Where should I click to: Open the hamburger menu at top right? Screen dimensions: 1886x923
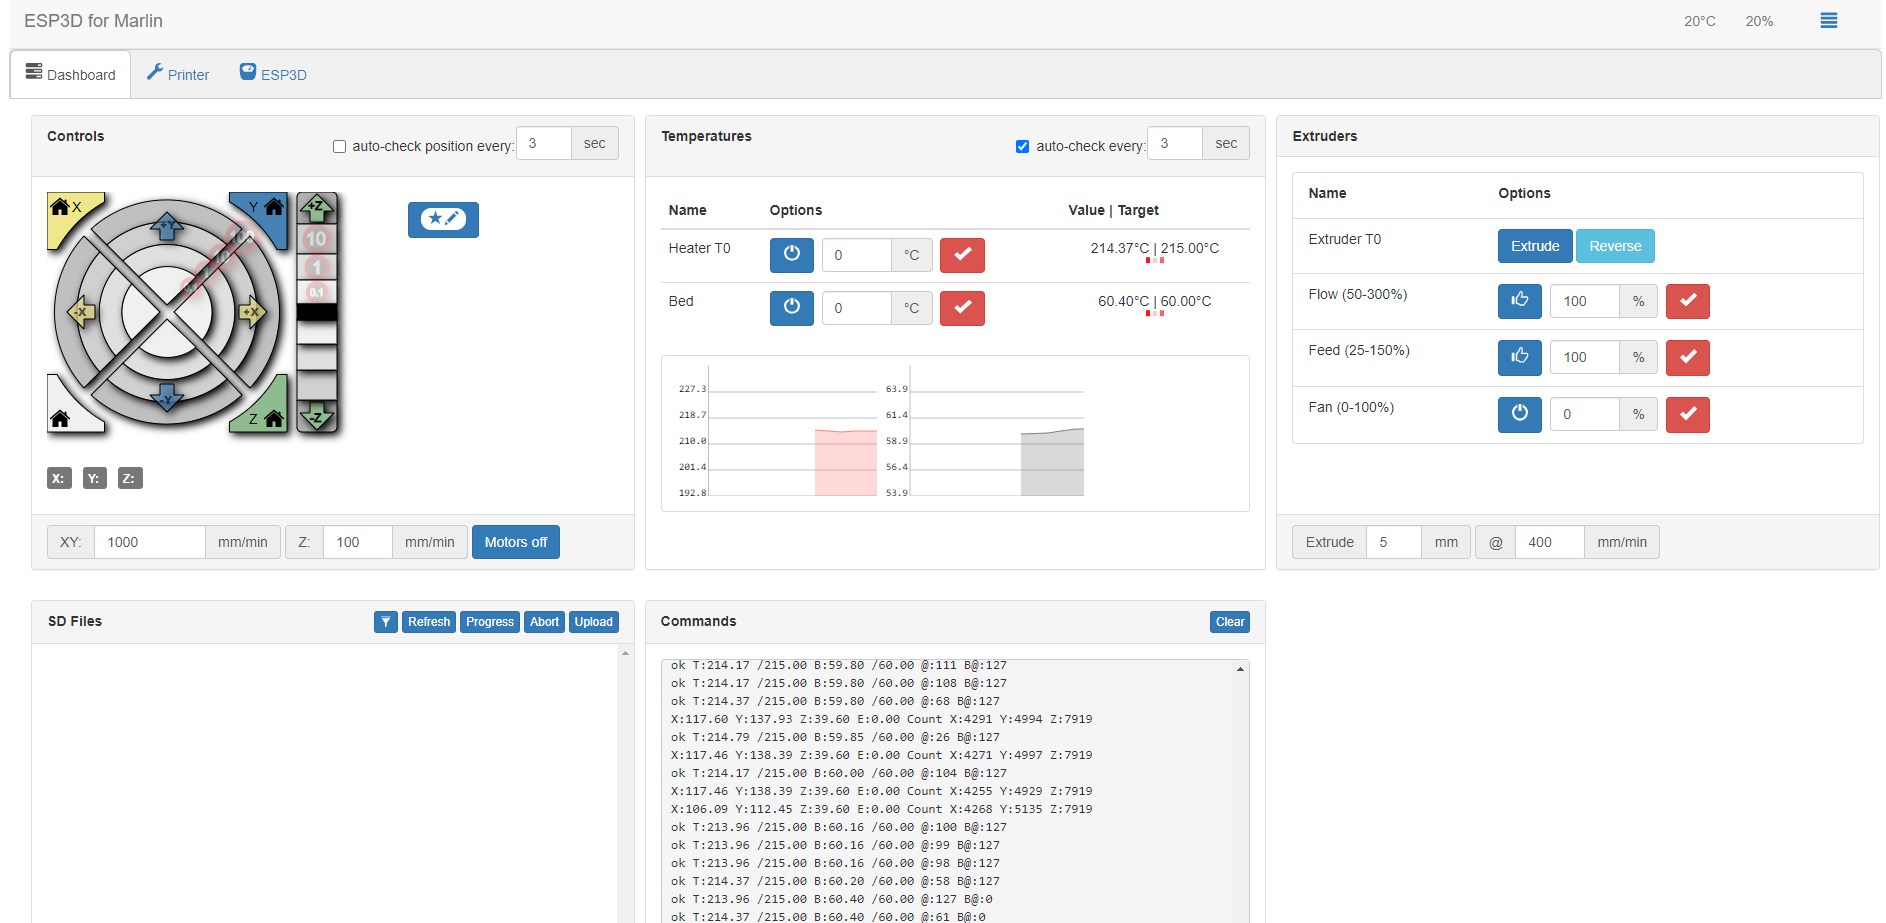pos(1828,21)
